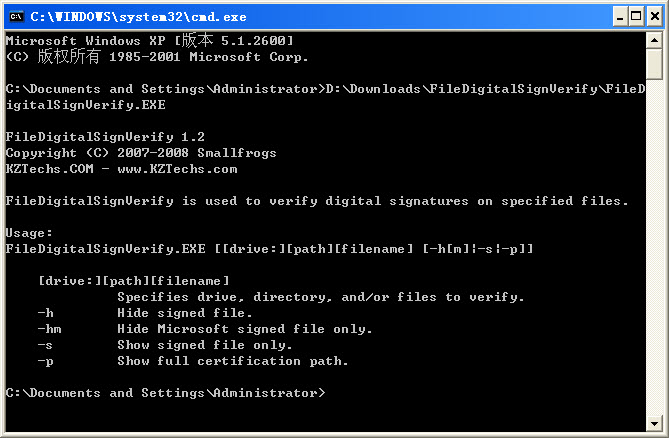Open the cmd.exe system menu icon
Screen dimensions: 669x438
click(15, 15)
